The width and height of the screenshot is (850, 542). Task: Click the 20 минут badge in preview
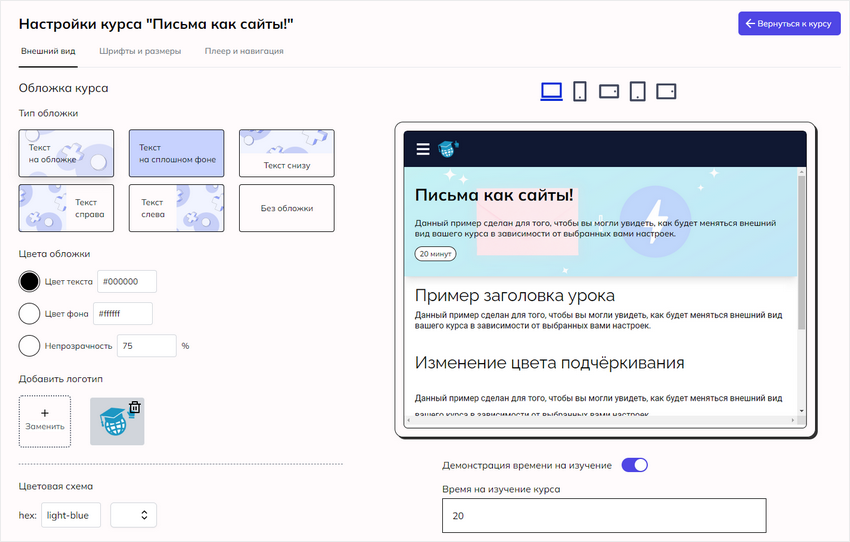coord(435,254)
